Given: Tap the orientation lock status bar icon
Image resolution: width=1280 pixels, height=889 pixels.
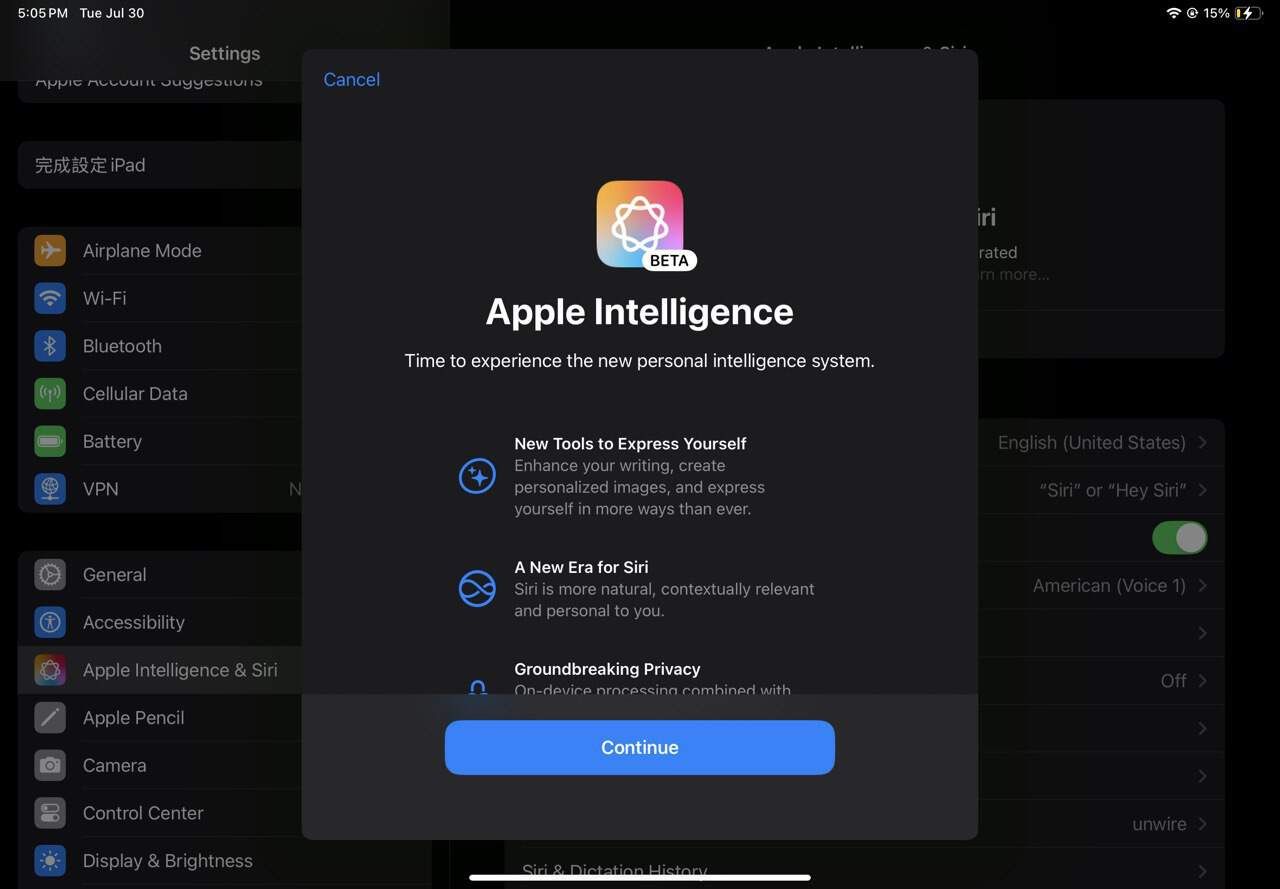Looking at the screenshot, I should (x=1192, y=13).
